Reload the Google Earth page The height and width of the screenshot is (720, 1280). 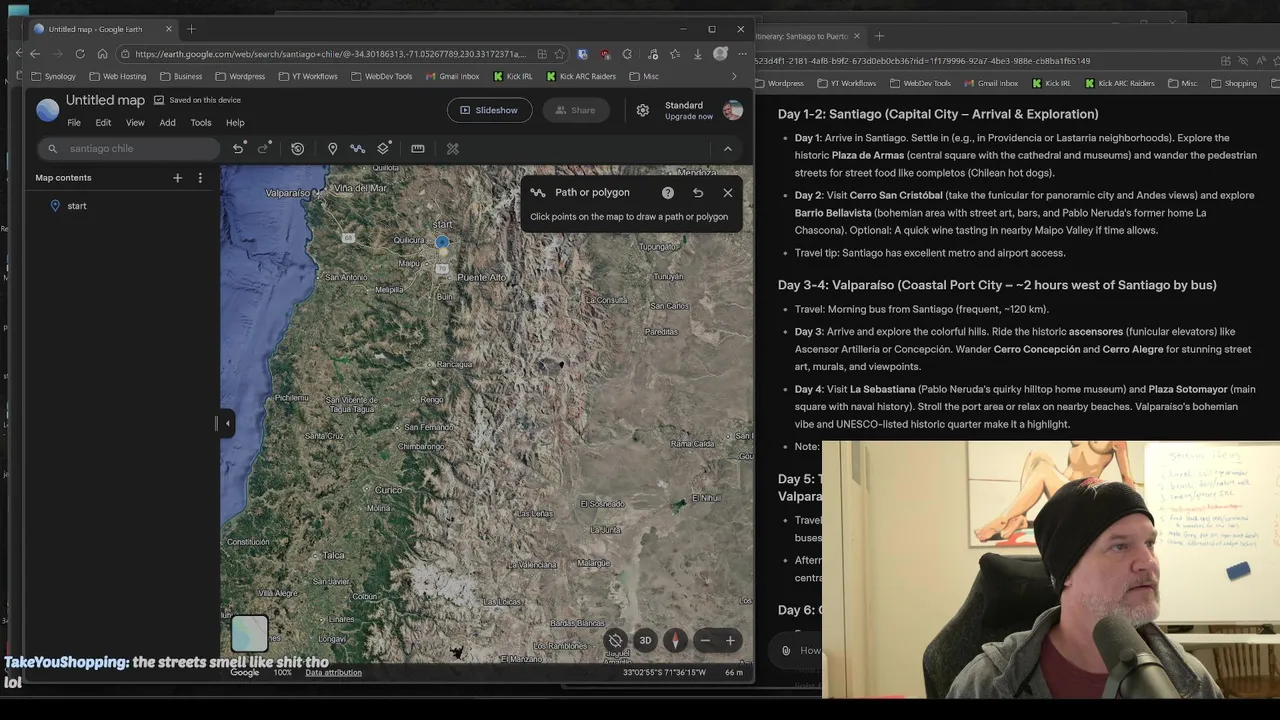(x=80, y=54)
